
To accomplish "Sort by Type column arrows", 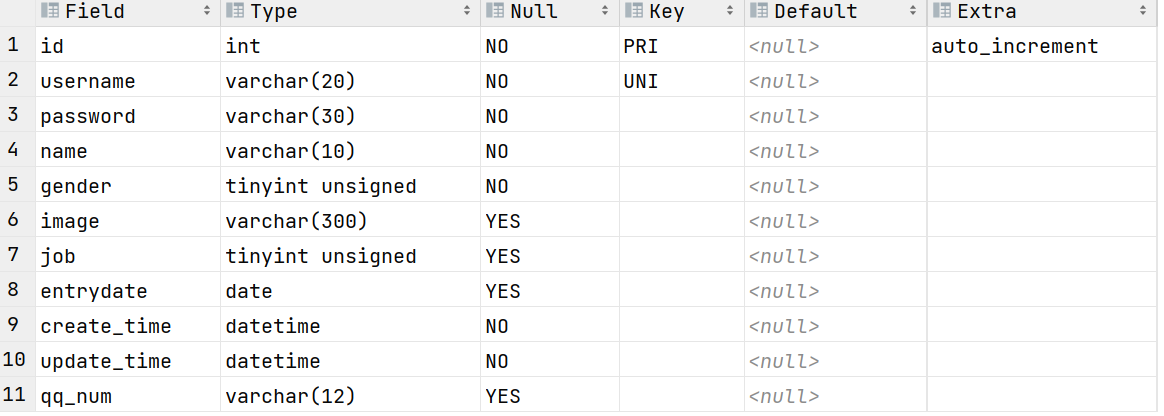I will point(467,12).
